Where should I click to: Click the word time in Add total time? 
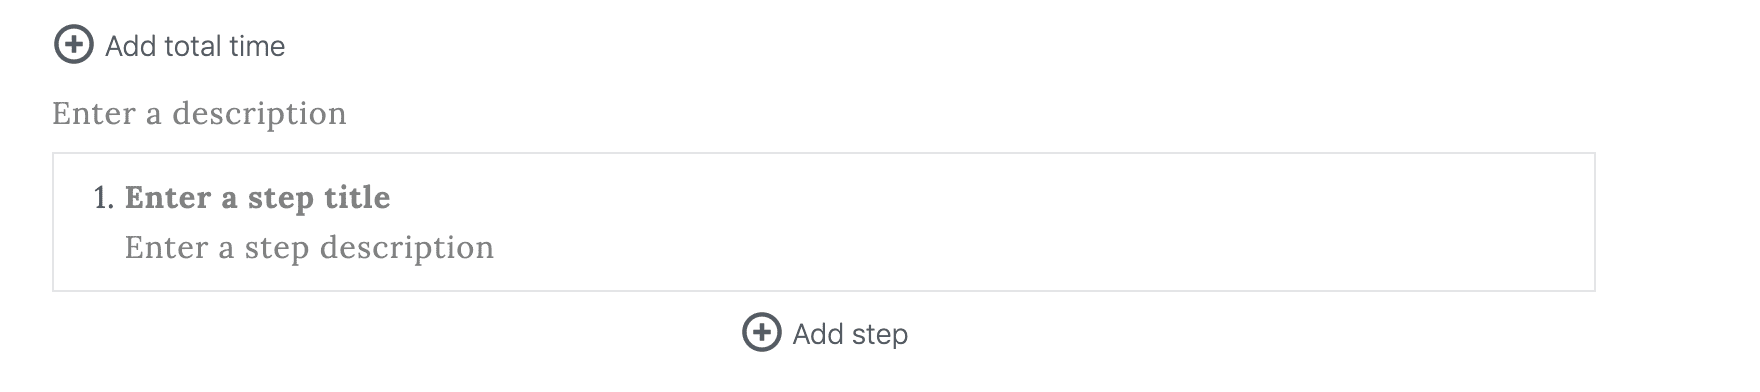pos(257,46)
